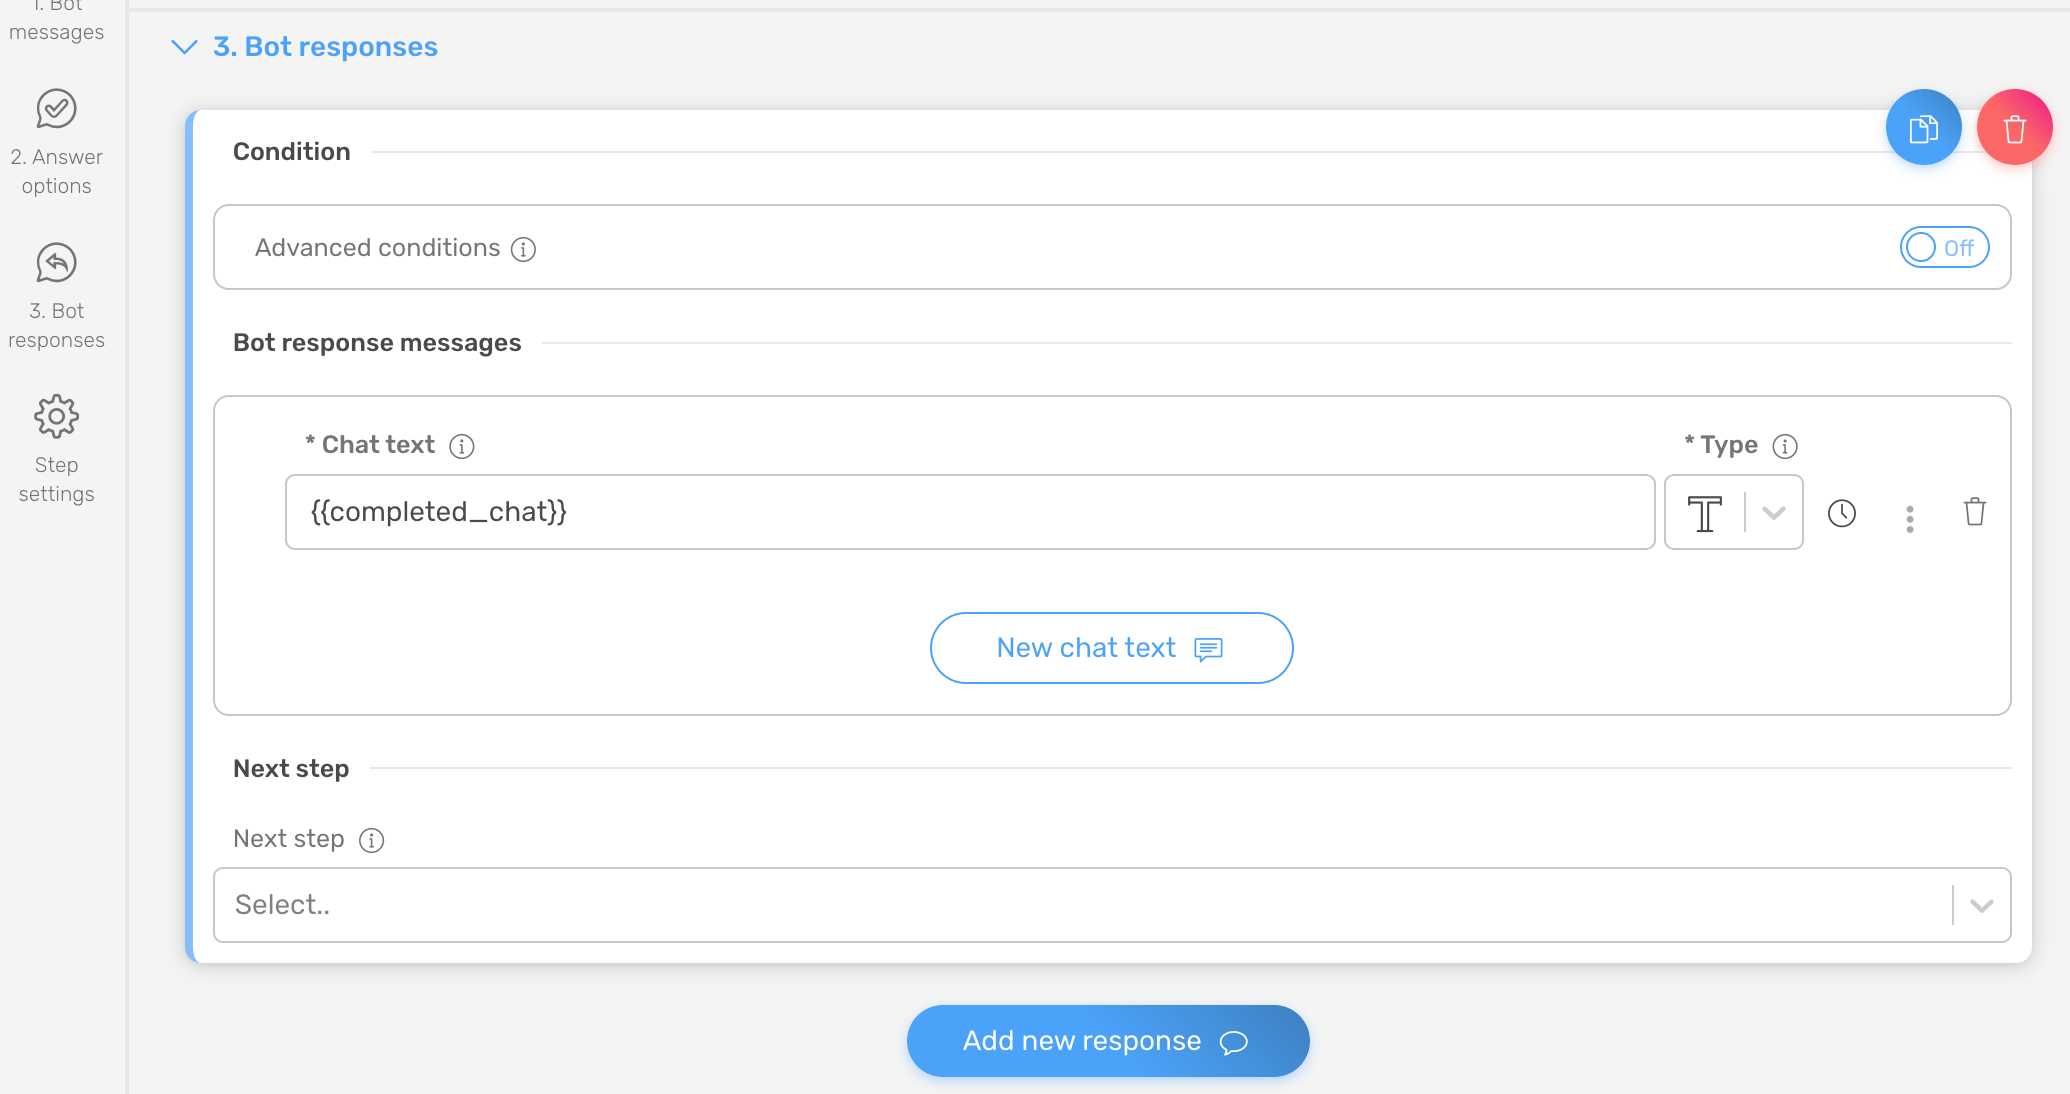Viewport: 2070px width, 1094px height.
Task: Click the Chat text info icon
Action: point(461,446)
